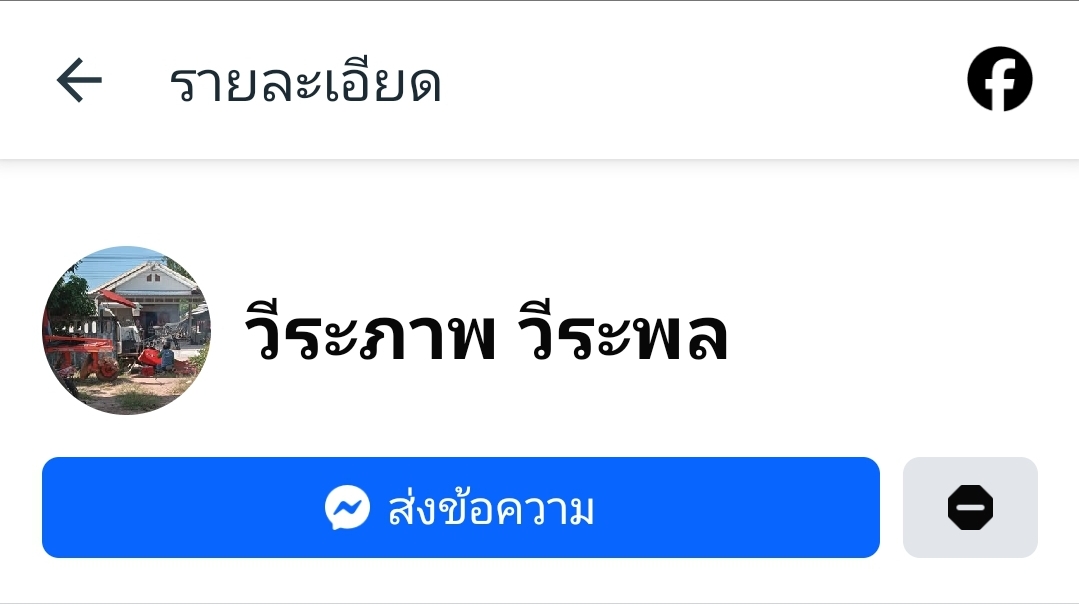
Task: Click the octagon minus icon
Action: [x=970, y=508]
